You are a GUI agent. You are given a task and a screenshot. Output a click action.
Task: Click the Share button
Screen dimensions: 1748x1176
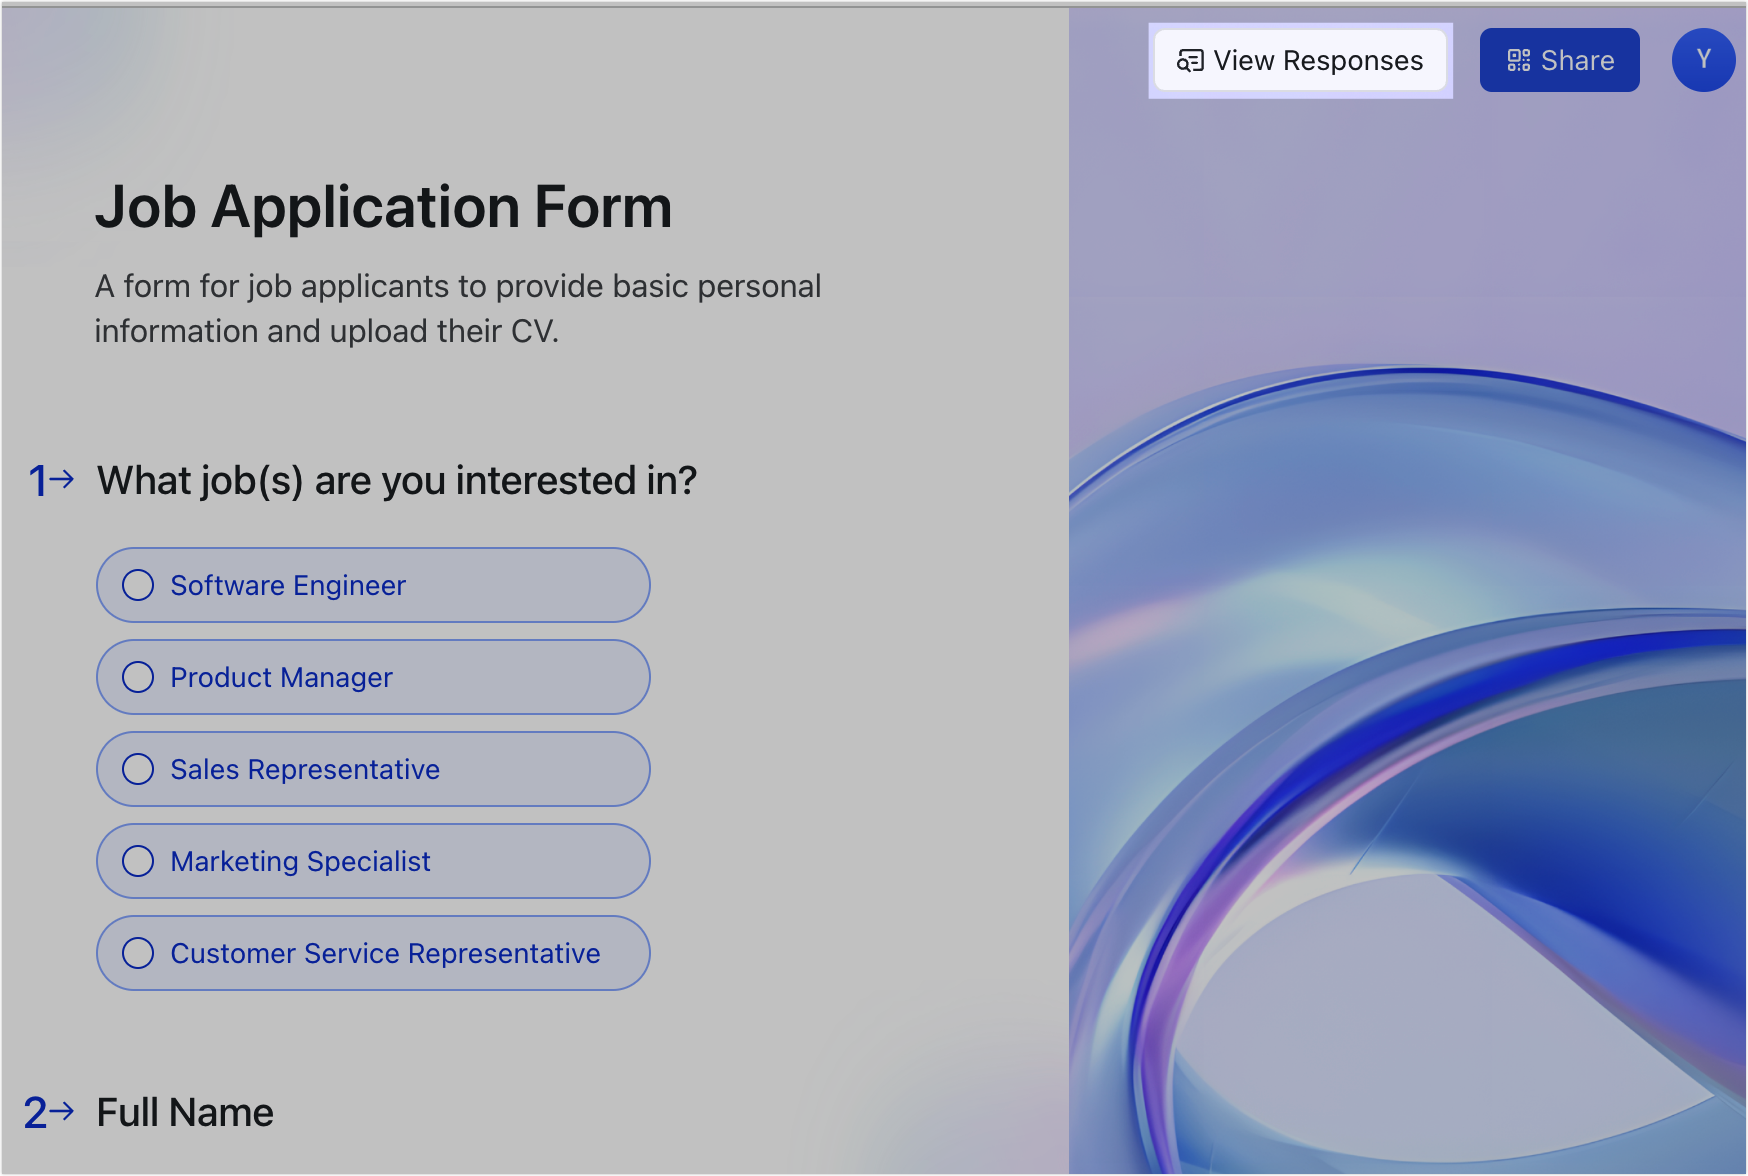[1559, 60]
